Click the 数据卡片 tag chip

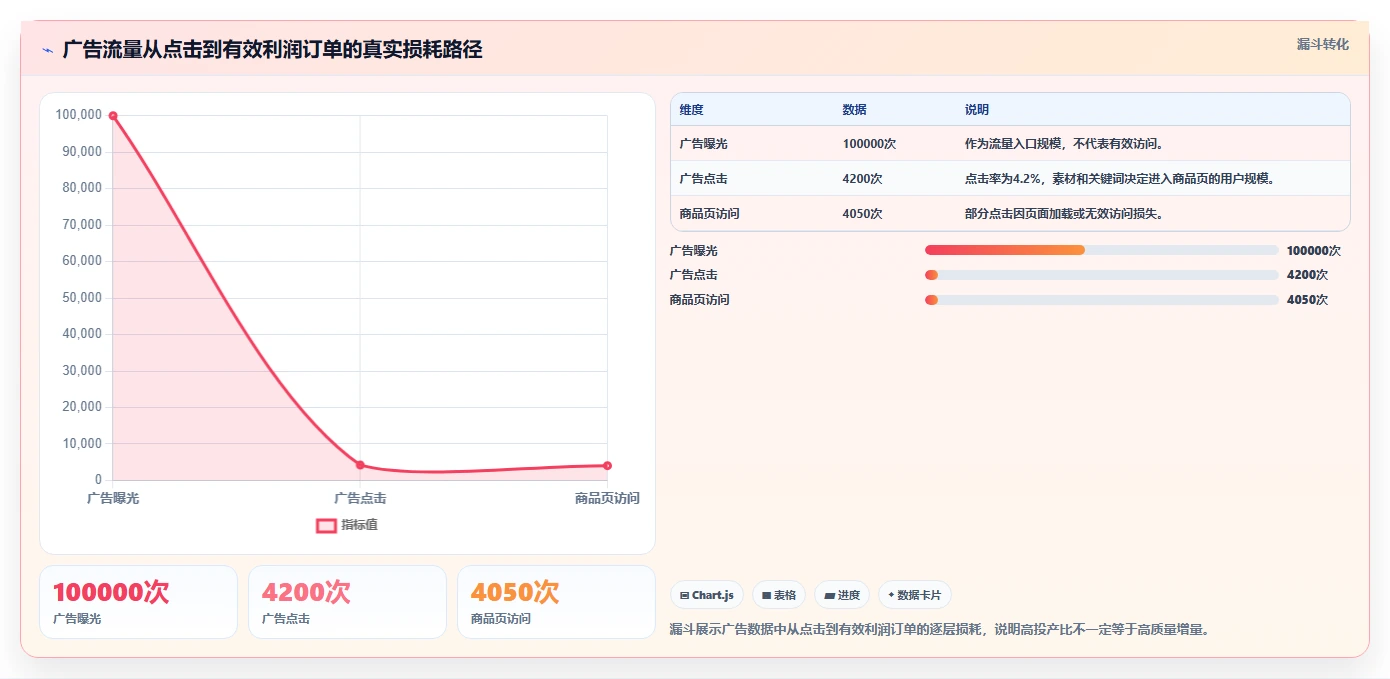click(x=914, y=595)
